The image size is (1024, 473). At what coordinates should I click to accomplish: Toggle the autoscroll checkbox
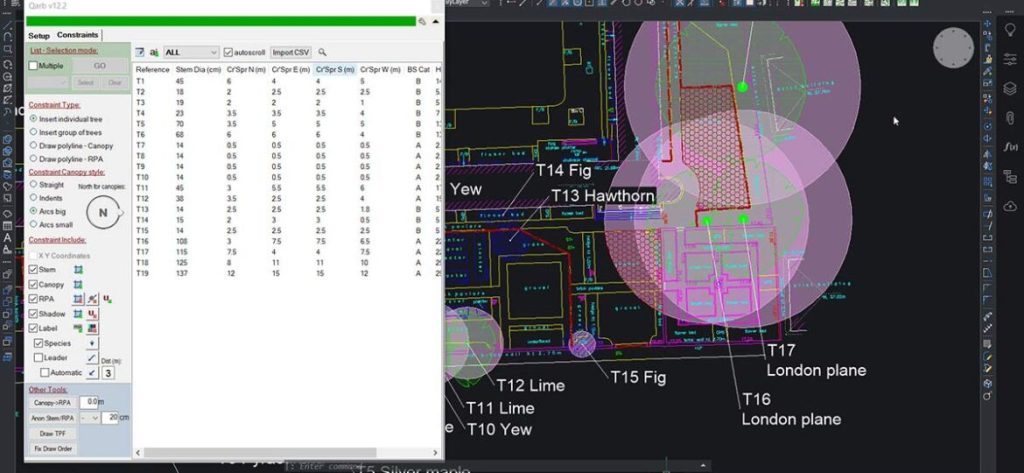point(228,52)
